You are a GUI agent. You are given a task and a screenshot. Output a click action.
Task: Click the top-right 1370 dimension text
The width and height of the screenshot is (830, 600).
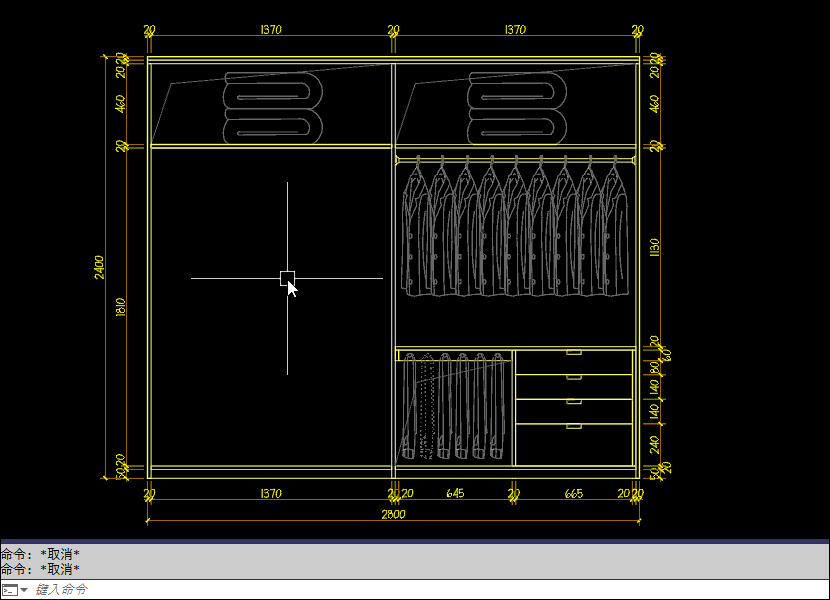[x=515, y=30]
